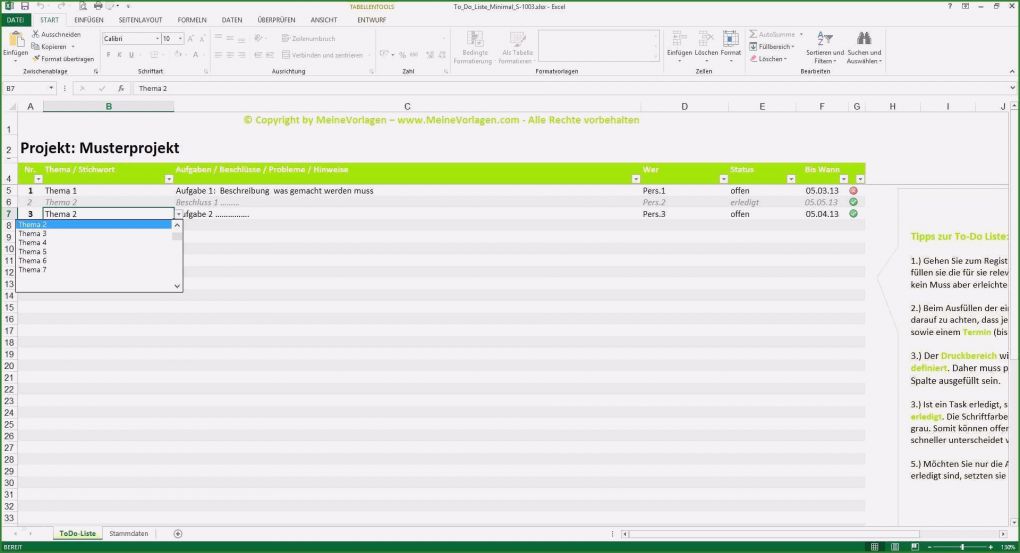The height and width of the screenshot is (553, 1020).
Task: Click the Suchen und Auswählen binoculars icon
Action: point(863,40)
